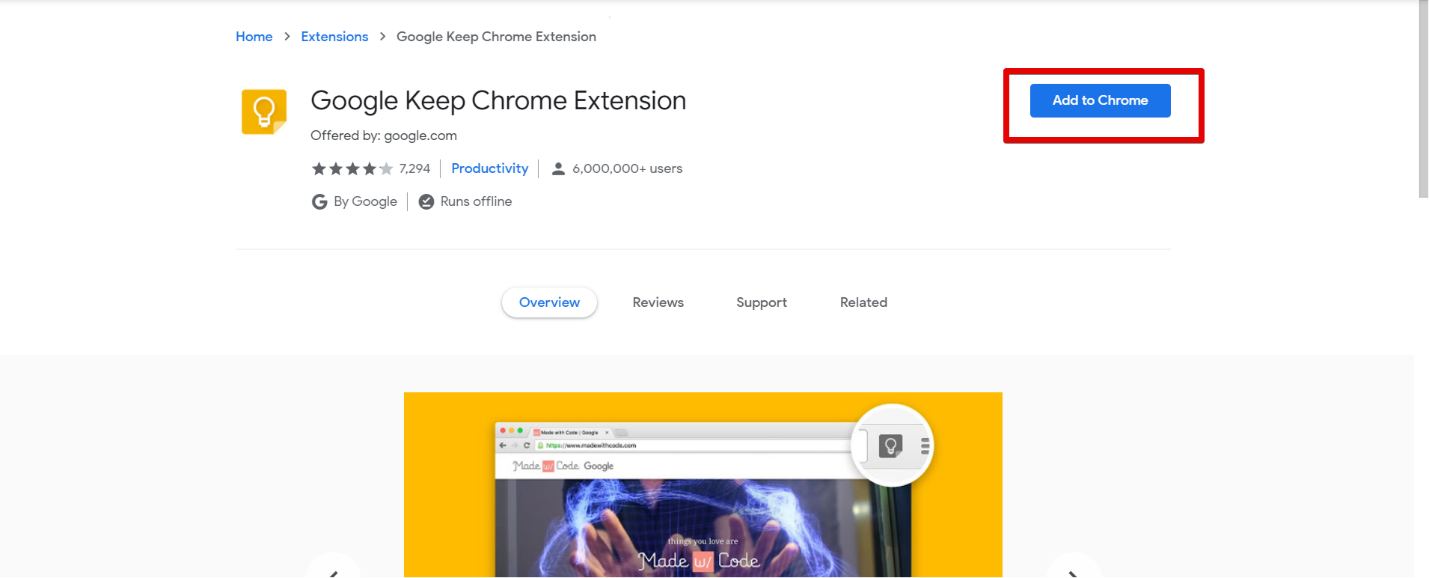Select the Overview tab
1429x578 pixels.
549,302
